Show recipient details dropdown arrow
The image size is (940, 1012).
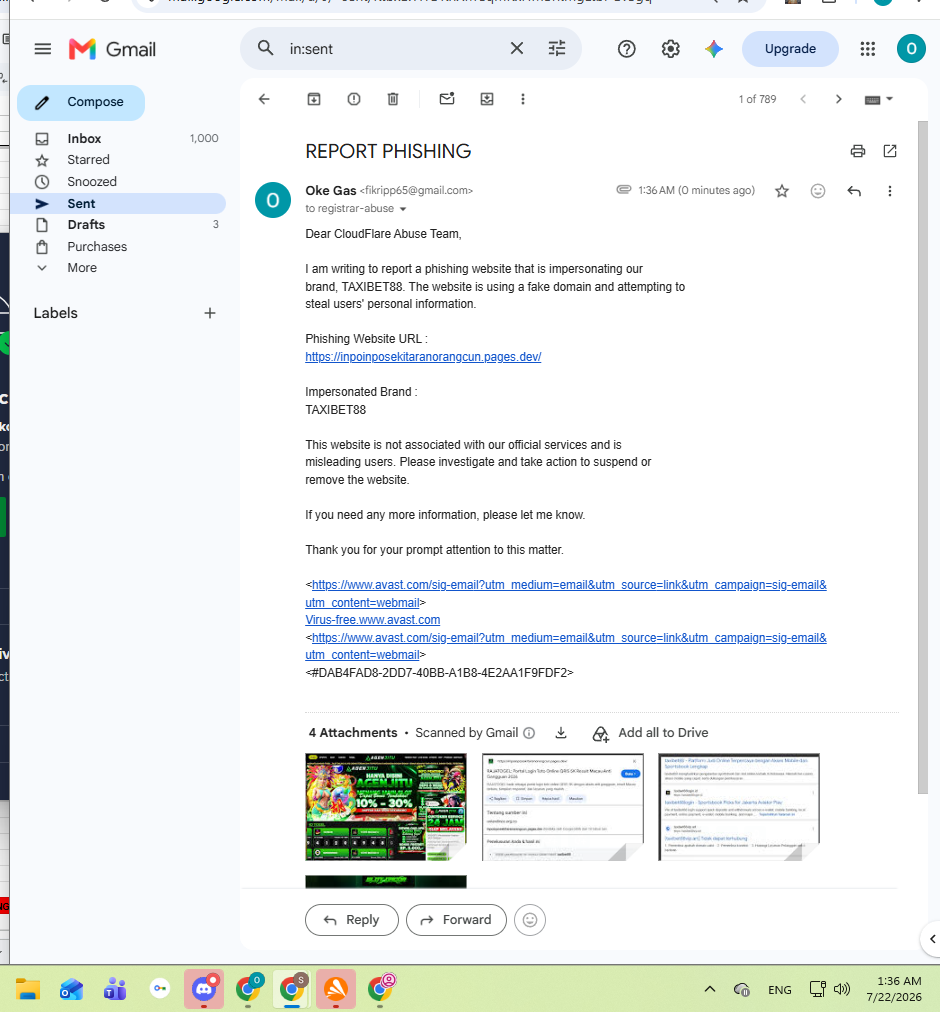(x=403, y=209)
